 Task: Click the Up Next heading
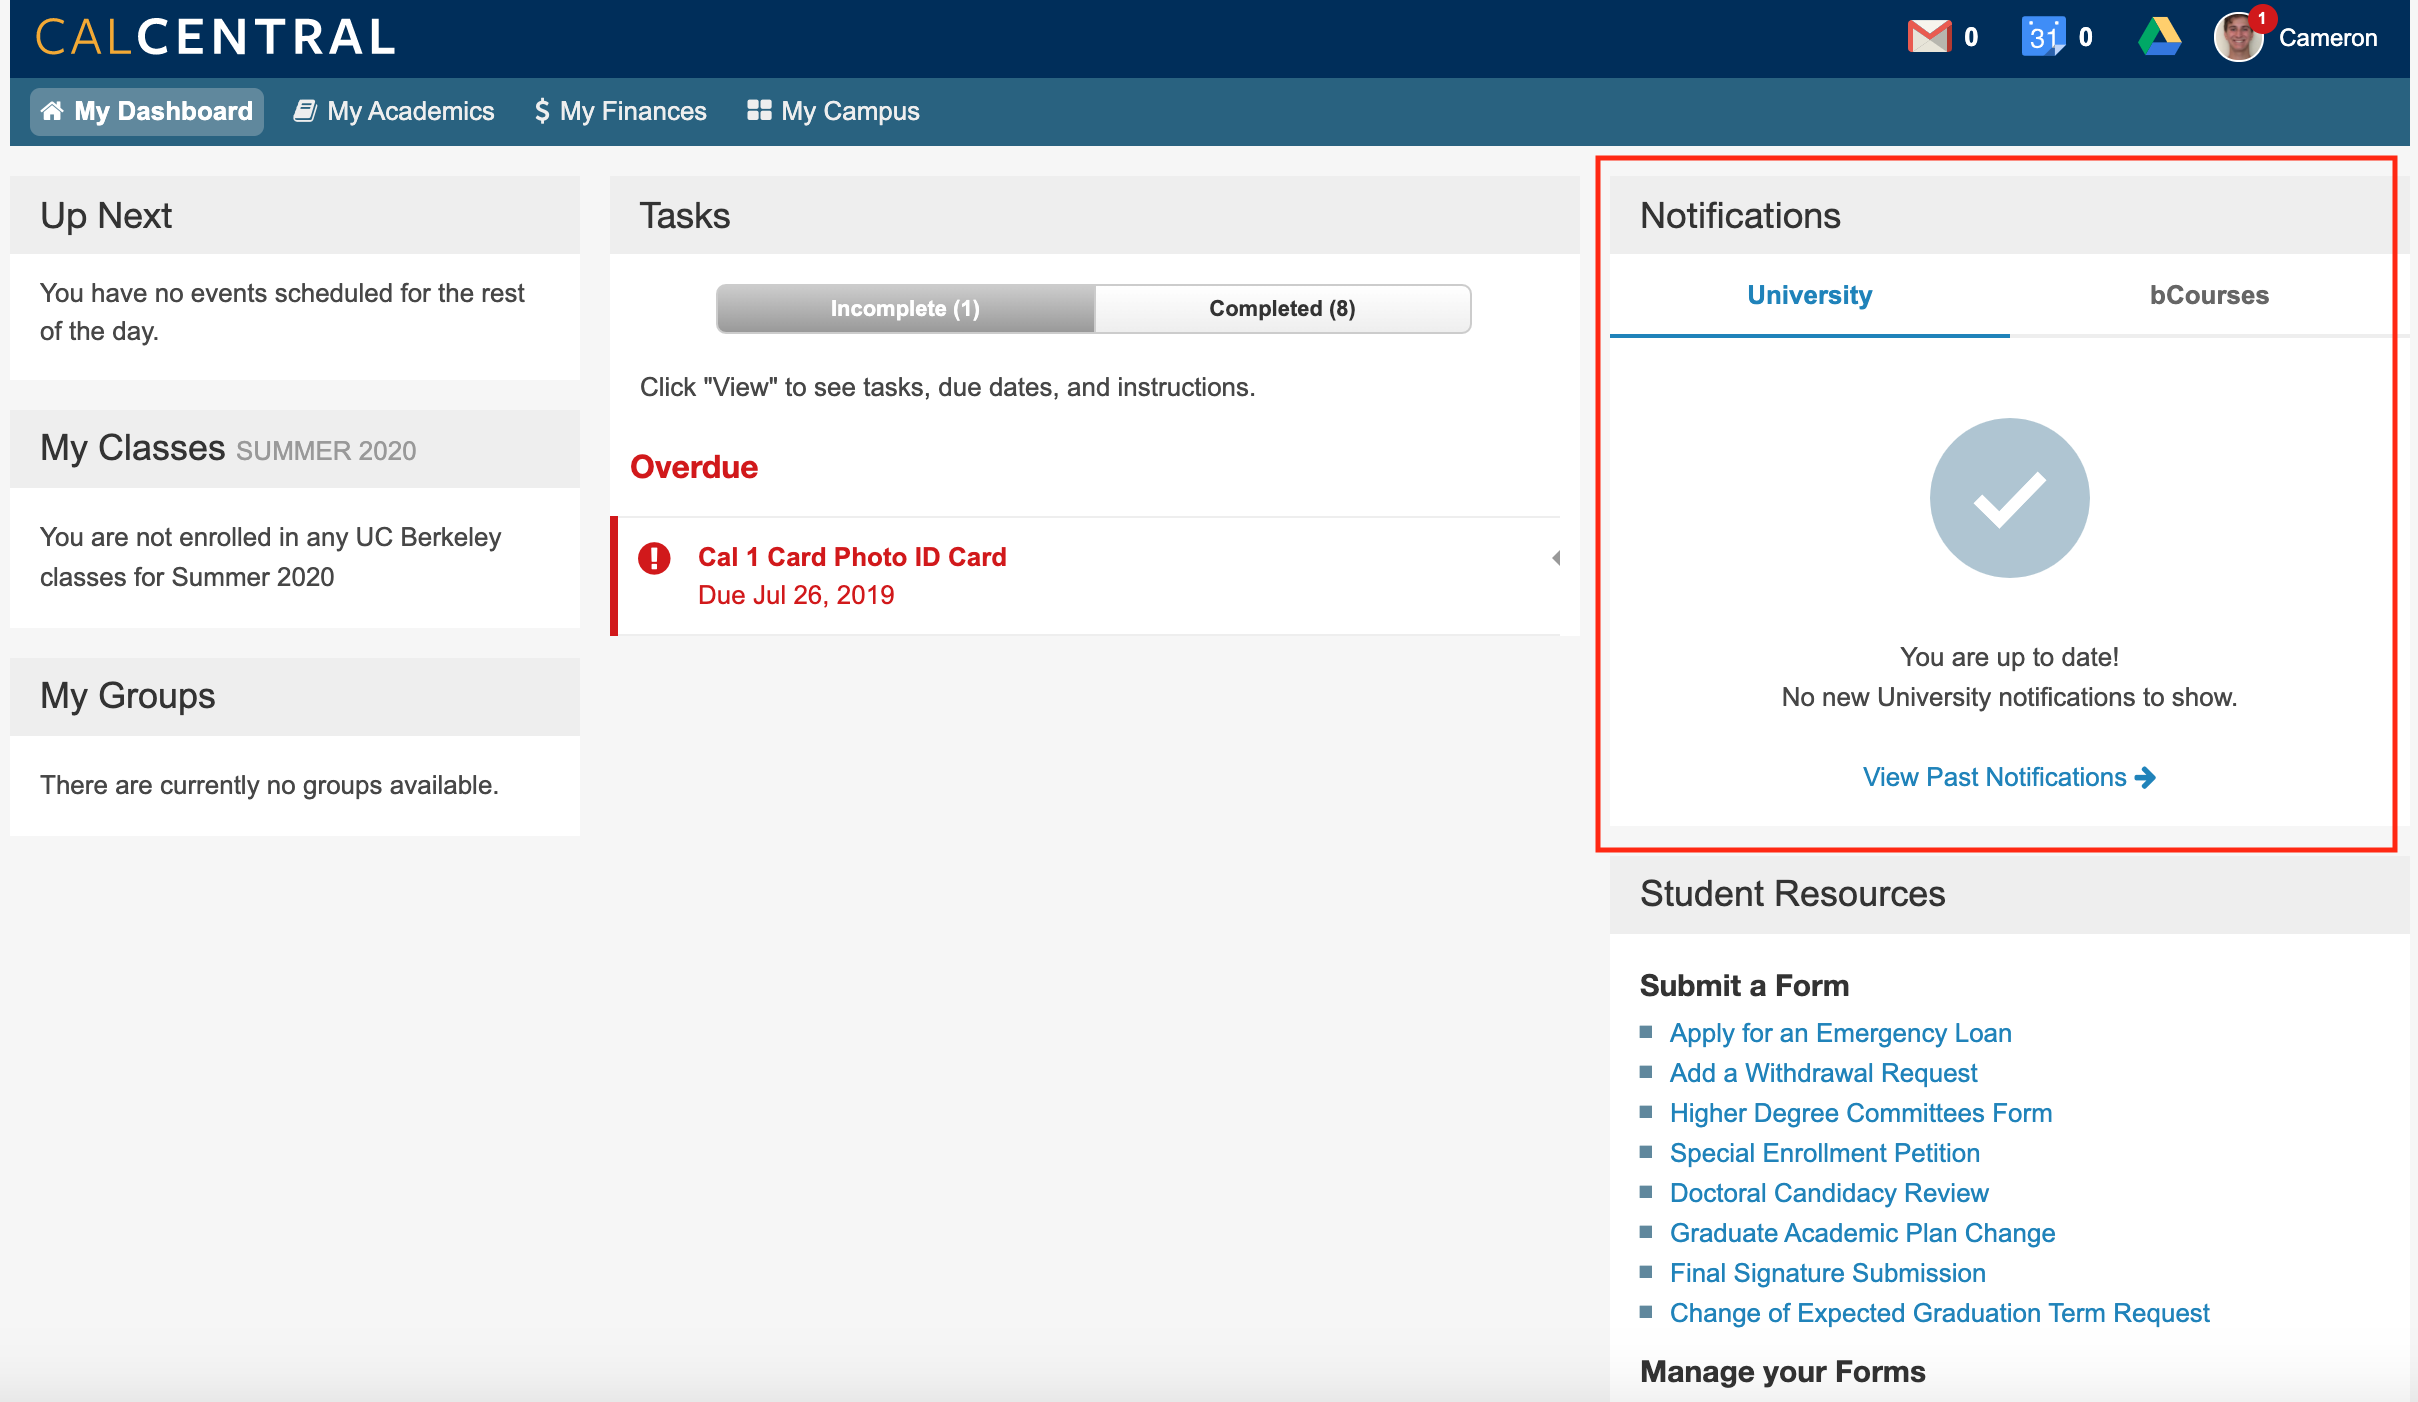point(106,216)
